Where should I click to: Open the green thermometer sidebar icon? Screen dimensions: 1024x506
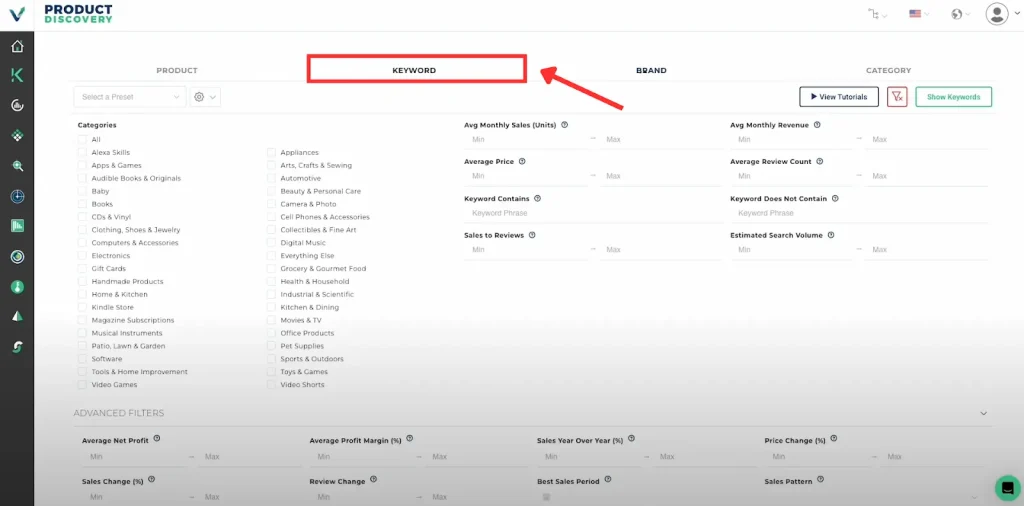pos(18,287)
